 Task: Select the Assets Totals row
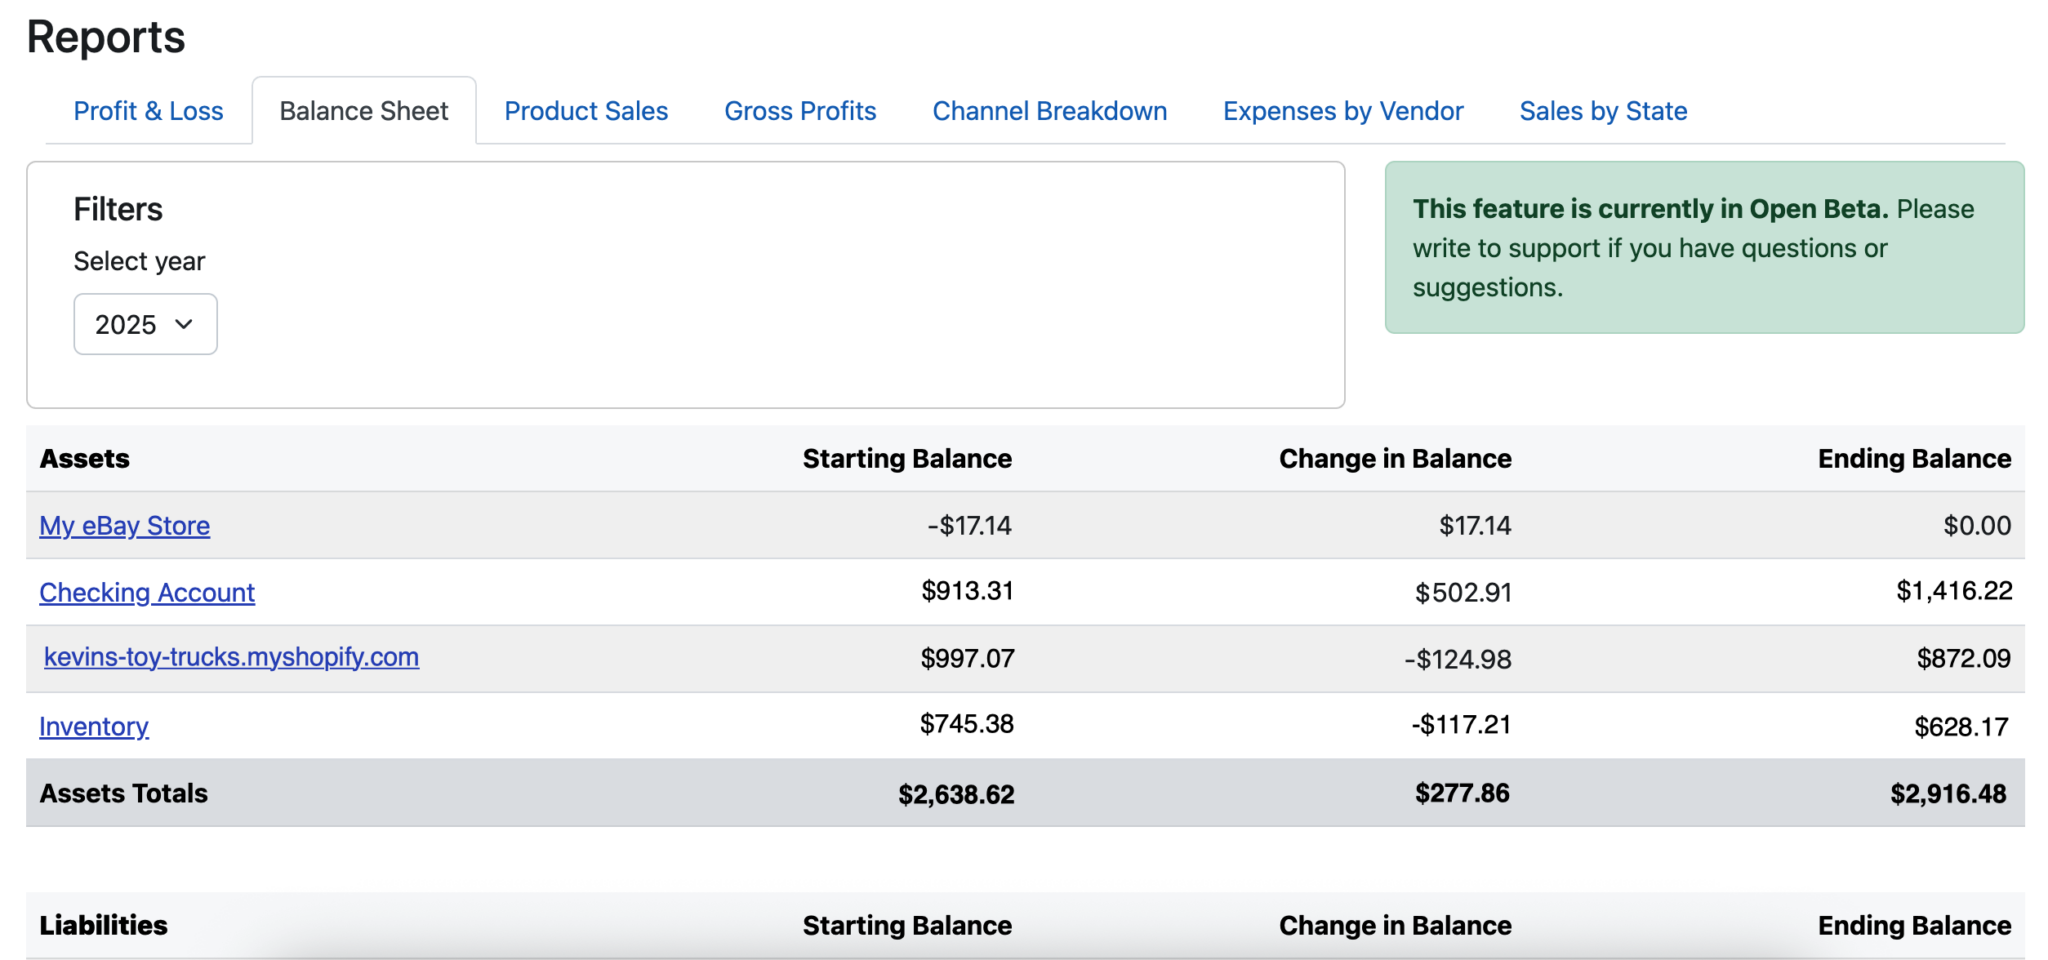pos(123,793)
